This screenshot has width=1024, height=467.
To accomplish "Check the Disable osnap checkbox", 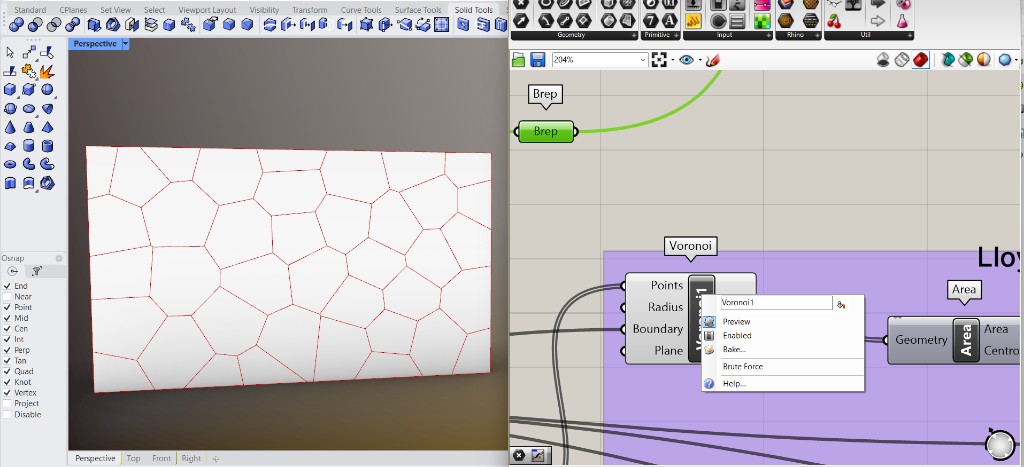I will pos(7,415).
